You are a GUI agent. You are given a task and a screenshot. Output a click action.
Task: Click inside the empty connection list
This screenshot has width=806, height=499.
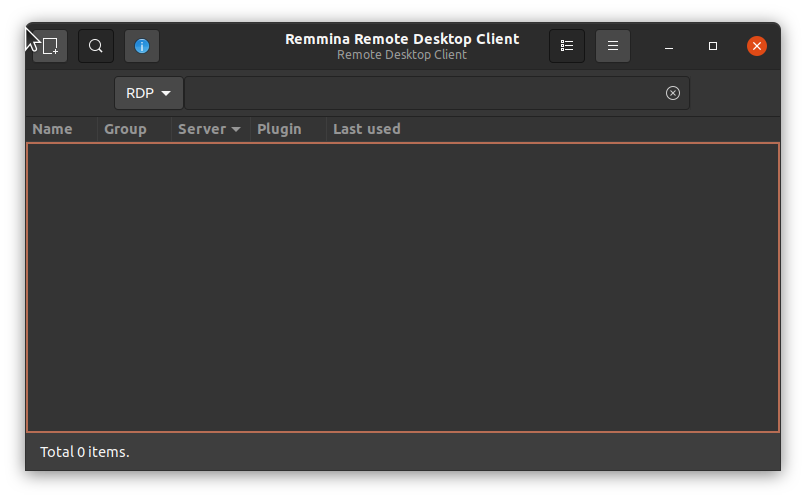click(x=402, y=287)
